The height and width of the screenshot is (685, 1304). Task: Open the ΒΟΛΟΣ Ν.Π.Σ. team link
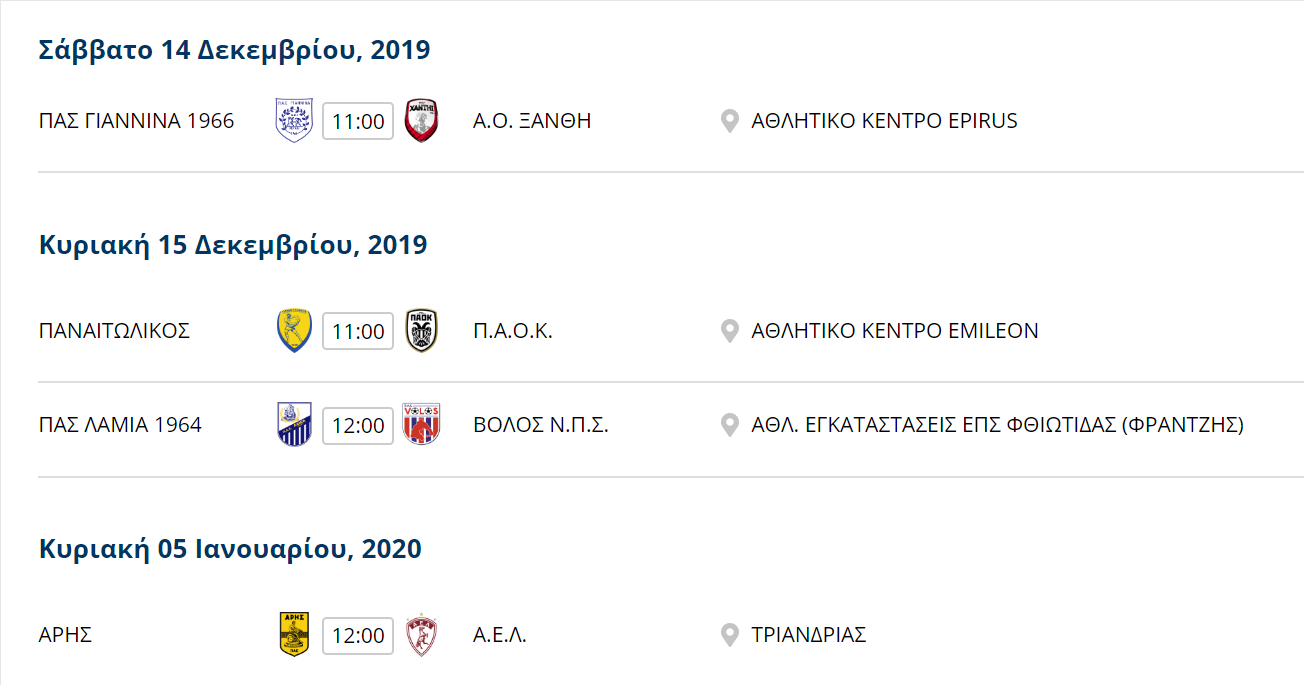pyautogui.click(x=541, y=425)
